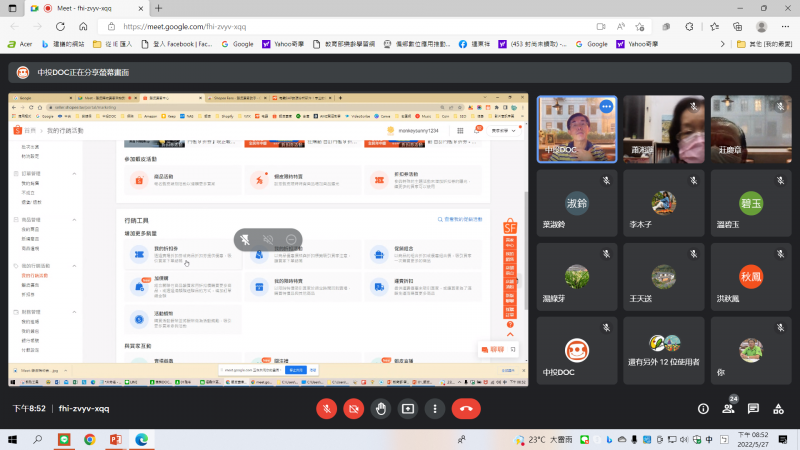Open Edge tab actions menu icon

(13, 8)
